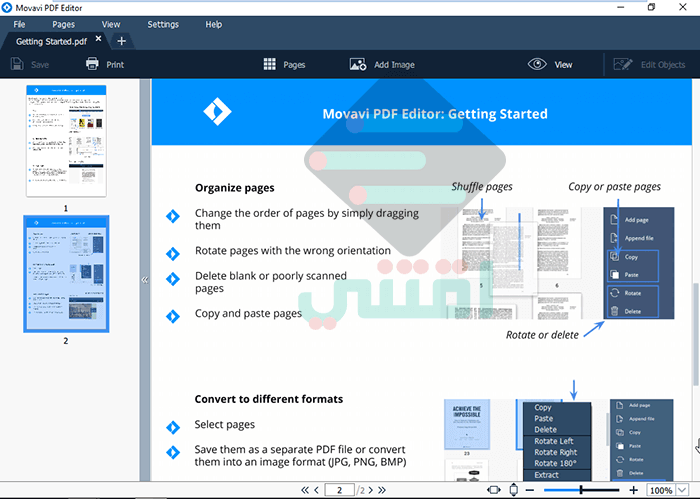Zoom out with the minus button

coord(530,490)
